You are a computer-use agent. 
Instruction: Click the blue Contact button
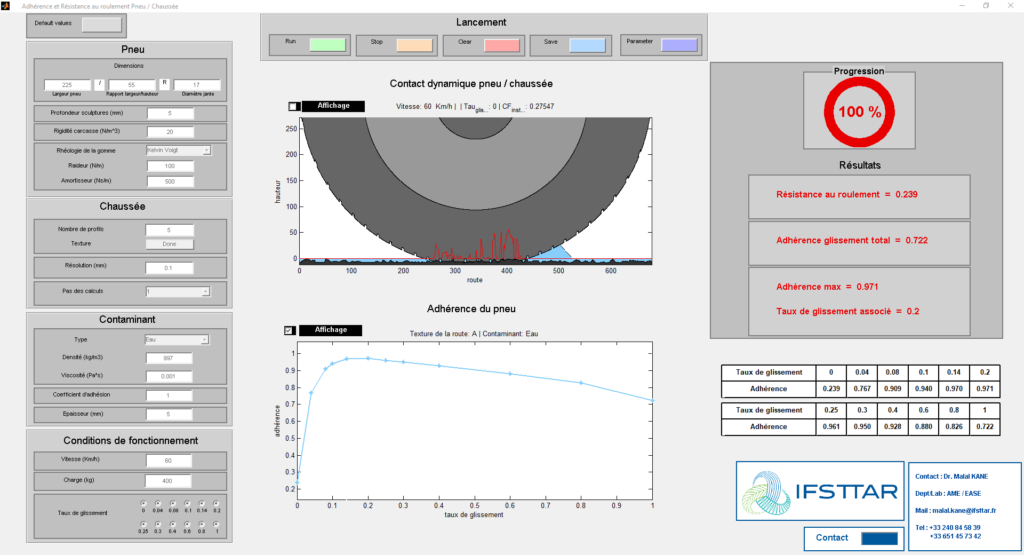click(x=879, y=538)
